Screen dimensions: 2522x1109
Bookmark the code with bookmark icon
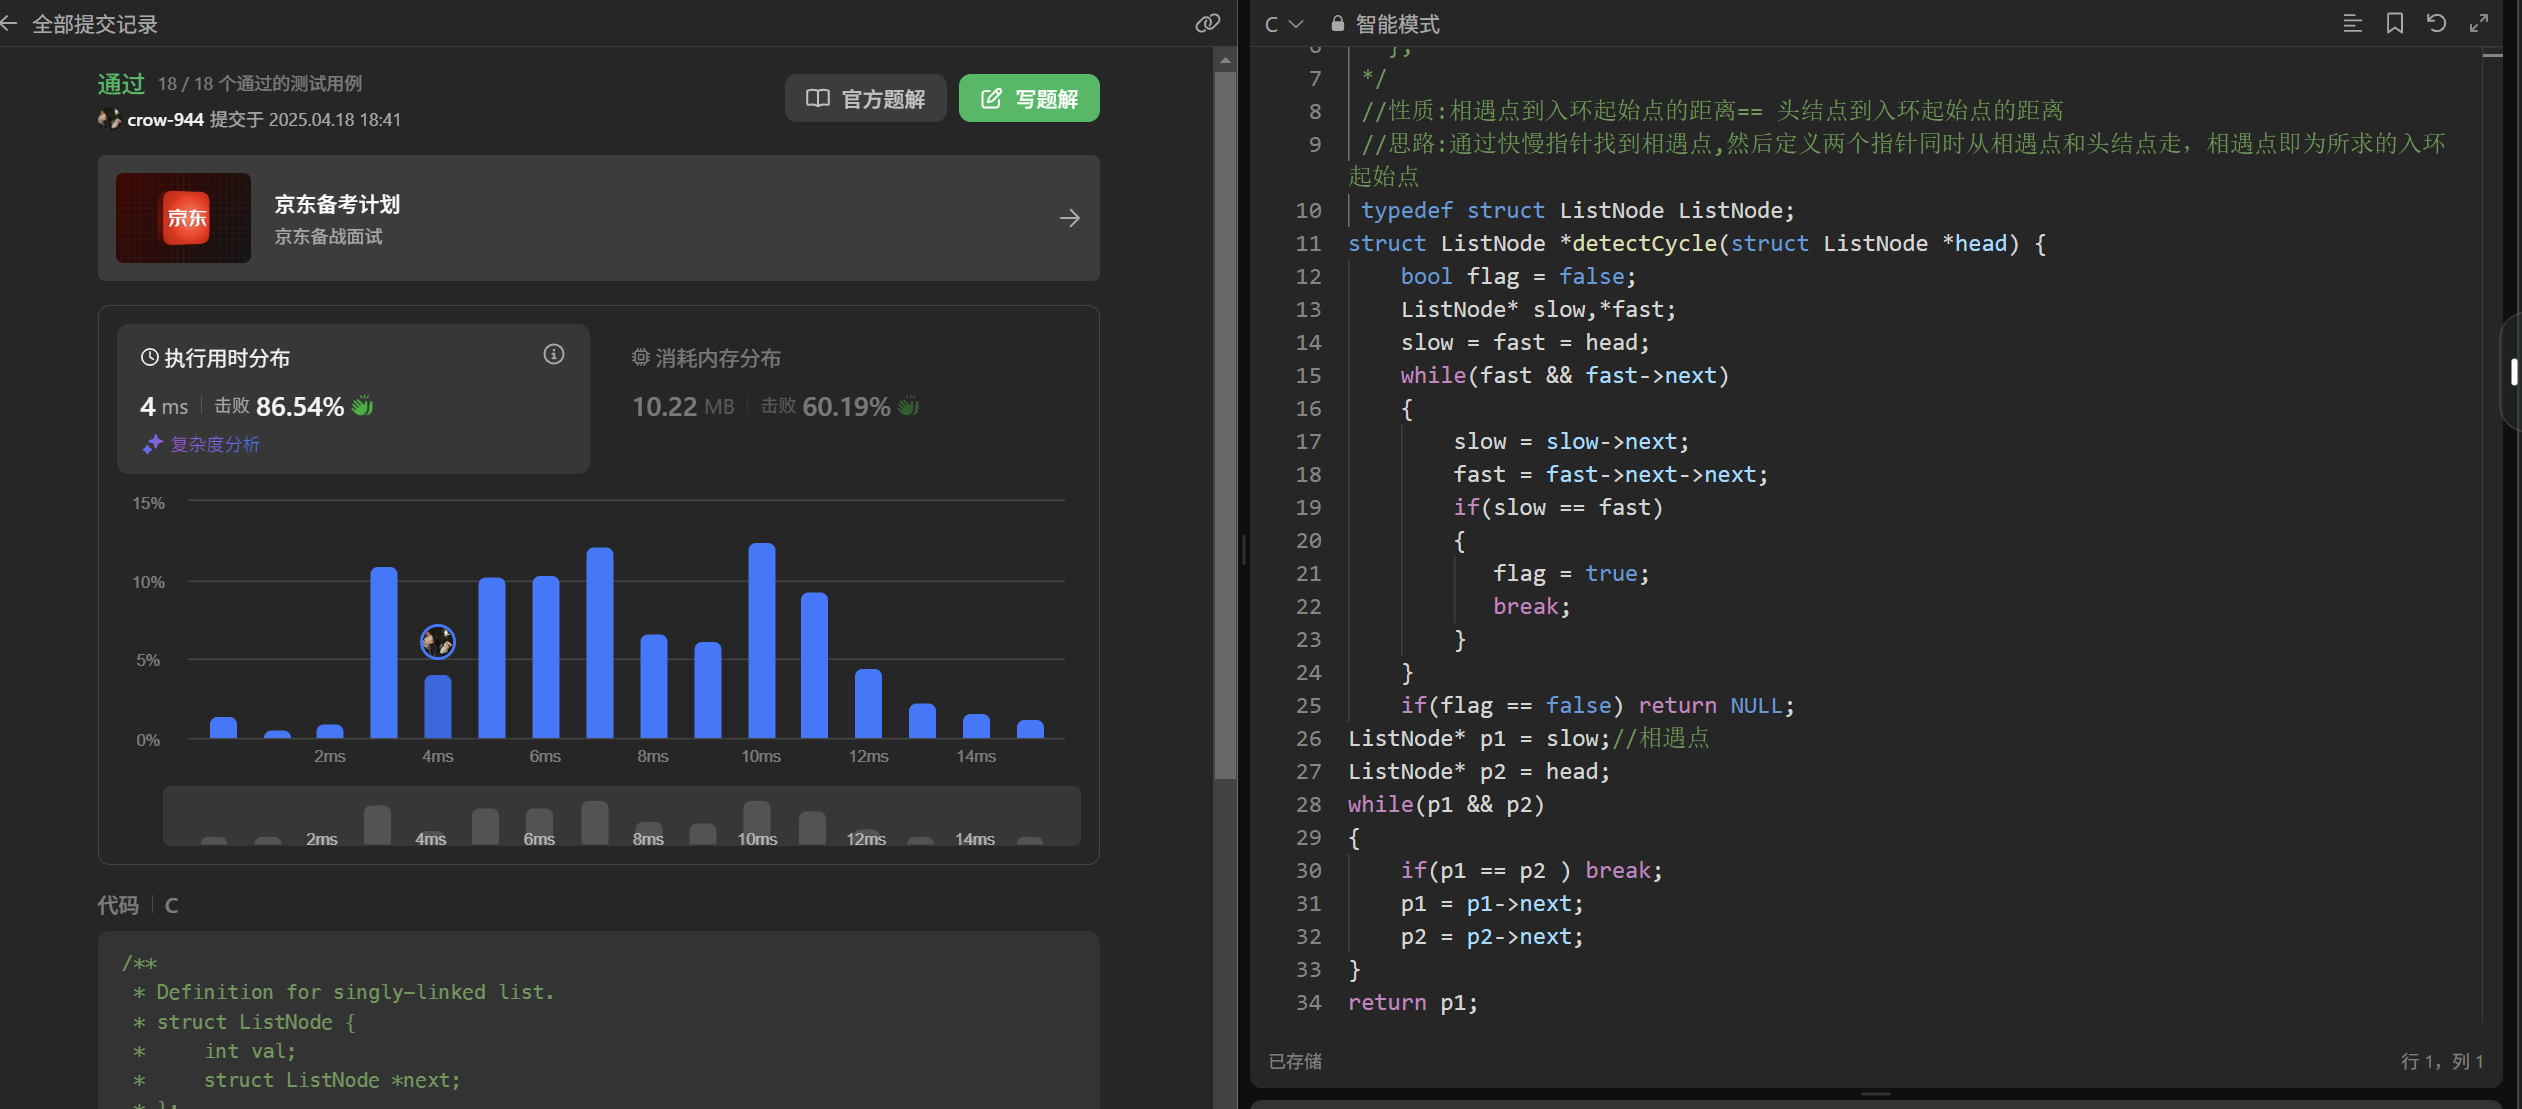[x=2394, y=23]
